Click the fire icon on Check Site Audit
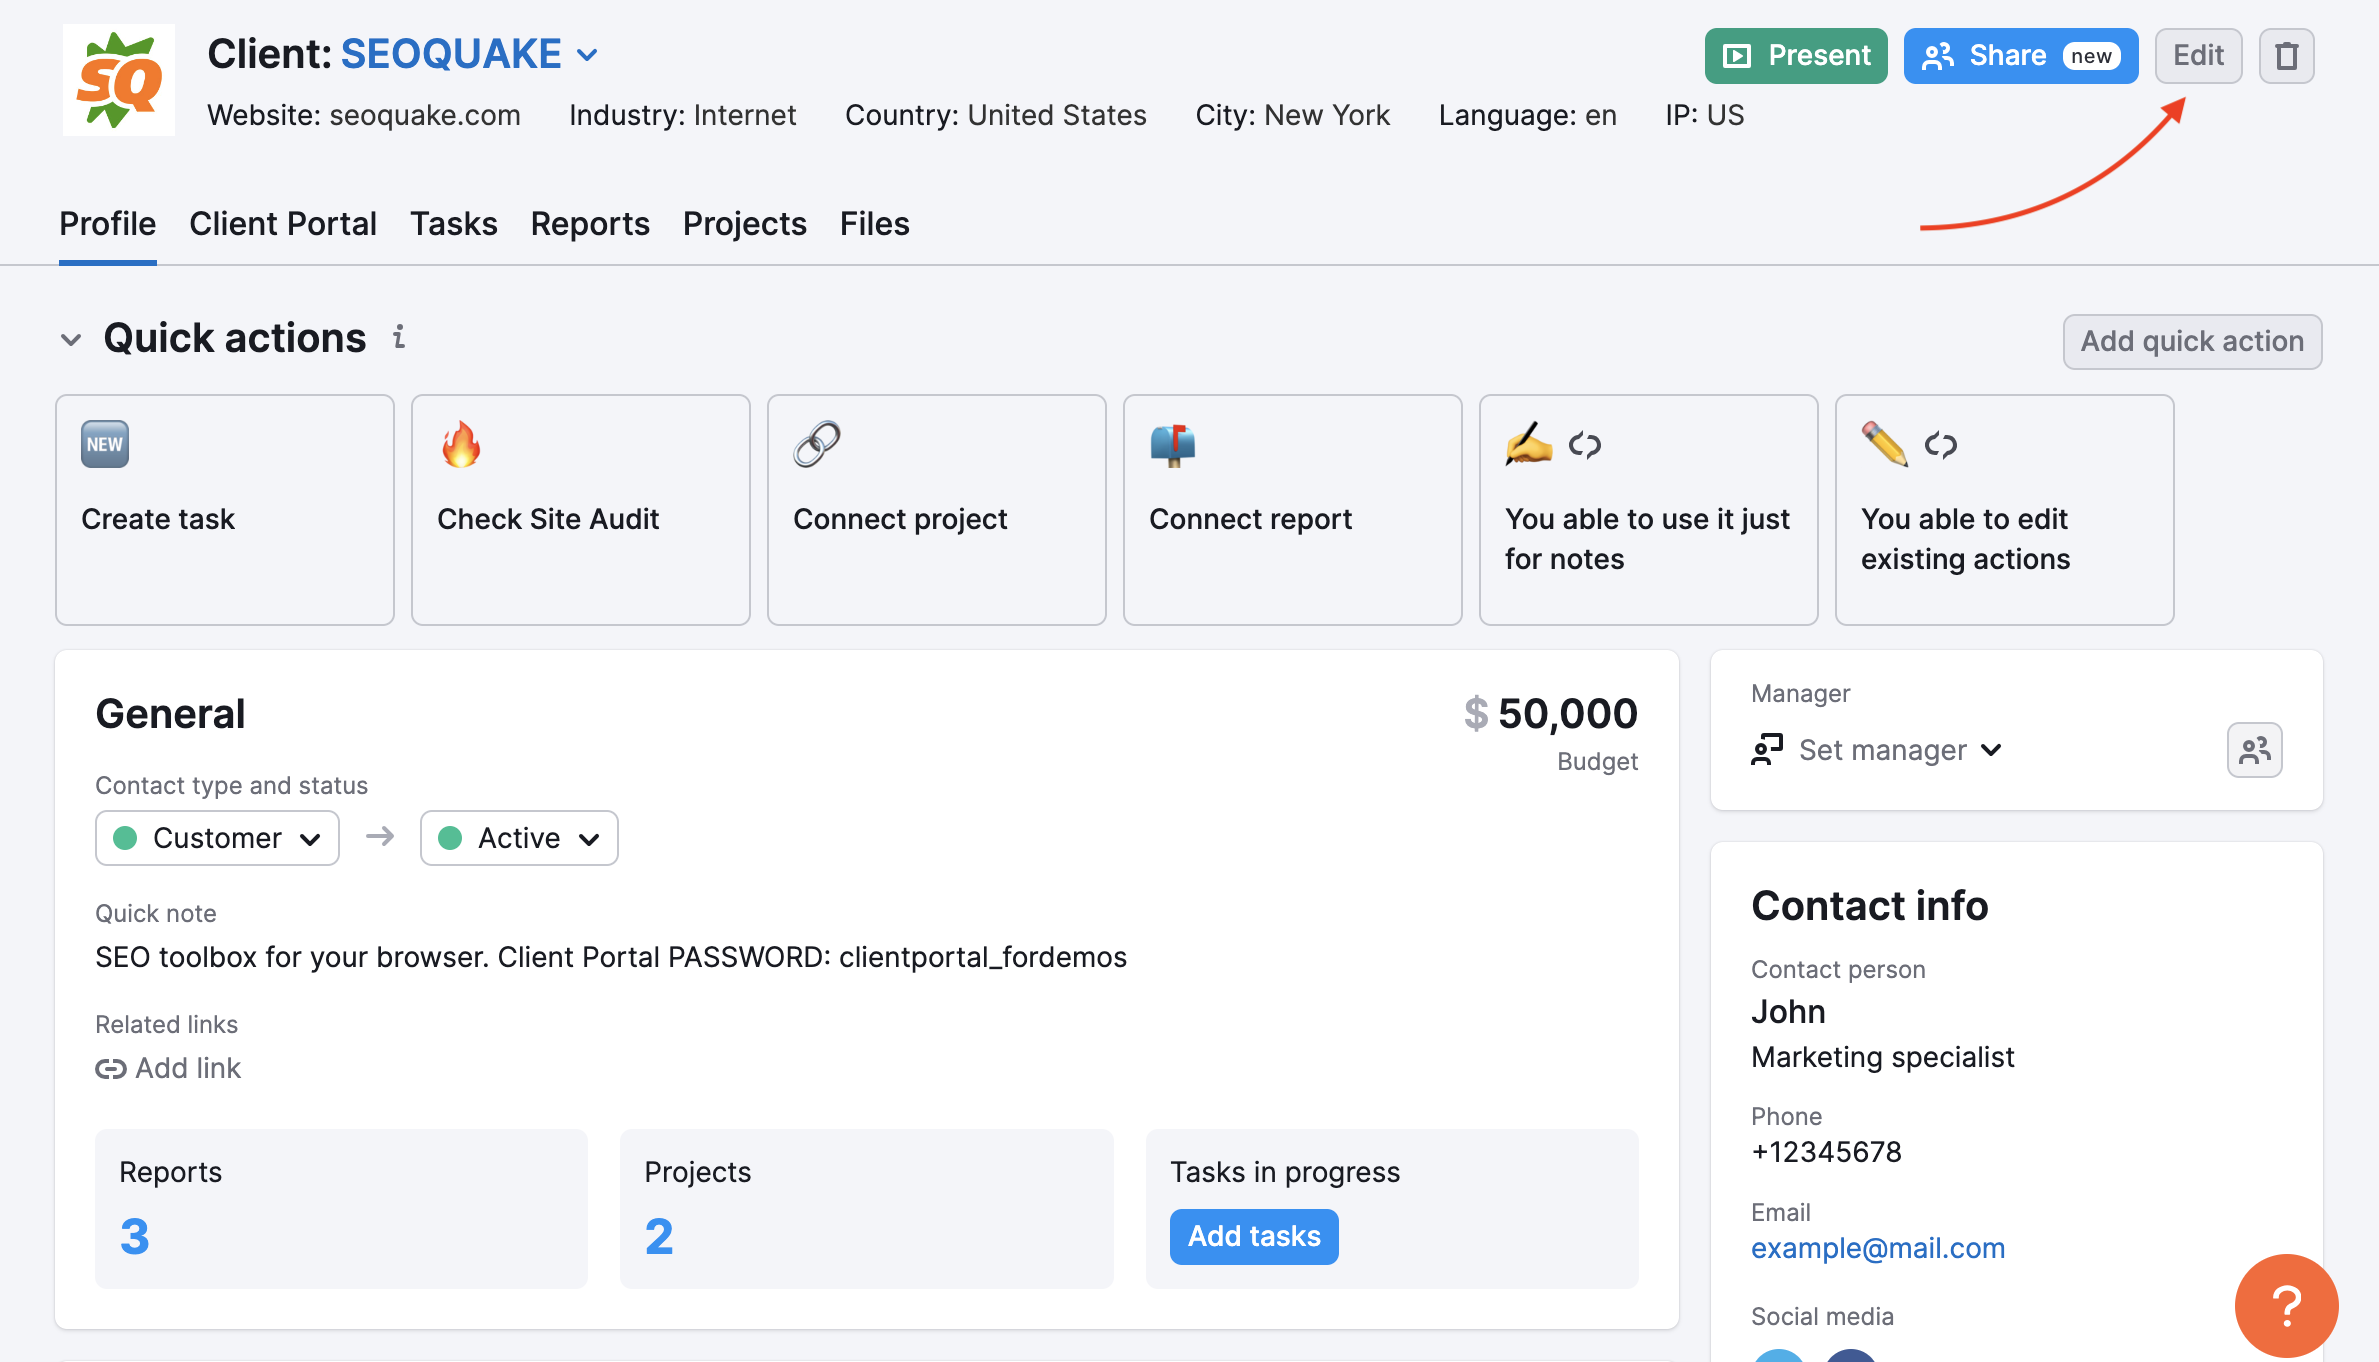The height and width of the screenshot is (1362, 2379). click(x=461, y=444)
